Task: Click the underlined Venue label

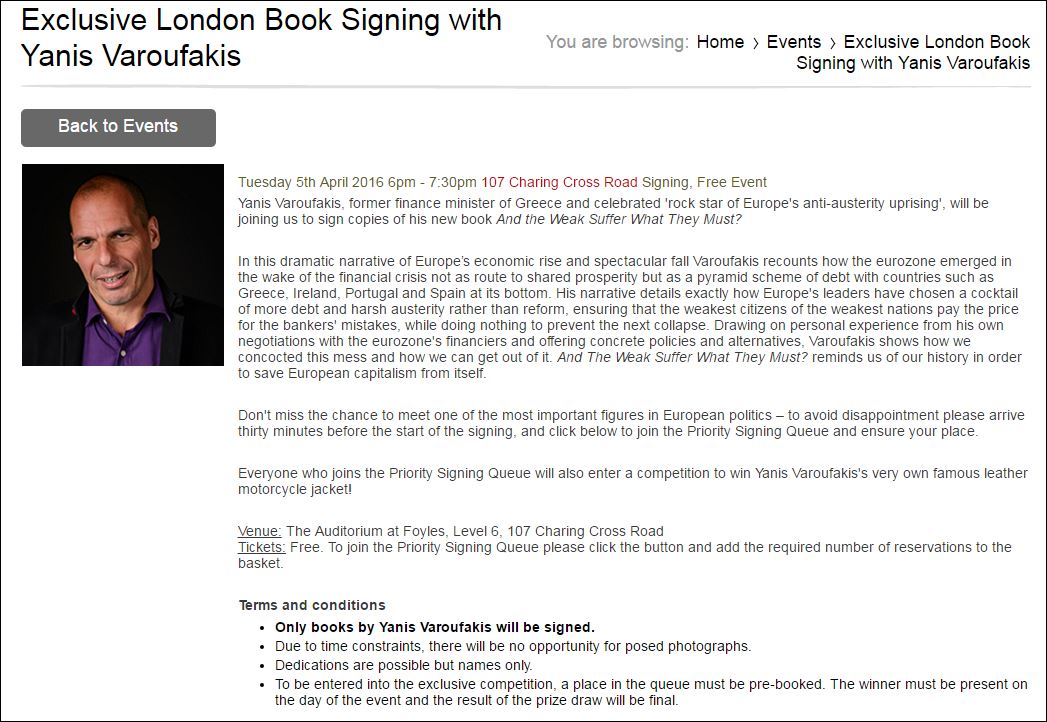Action: [x=260, y=531]
